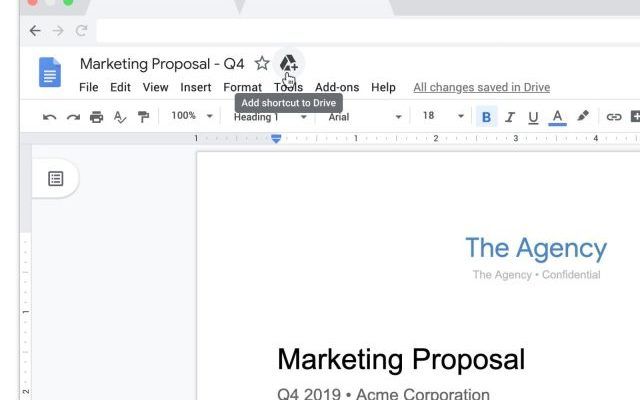Select the paint format roller icon
This screenshot has width=640, height=400.
click(143, 117)
